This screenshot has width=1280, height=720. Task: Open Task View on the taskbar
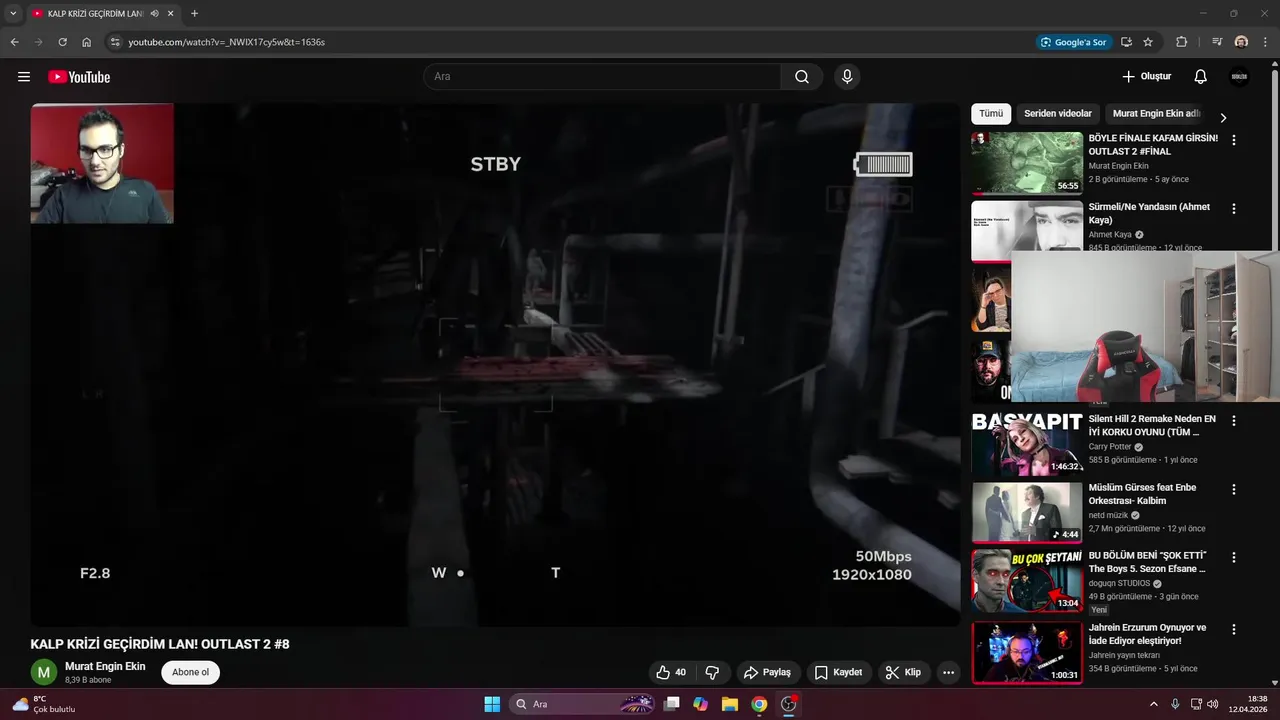pyautogui.click(x=672, y=704)
